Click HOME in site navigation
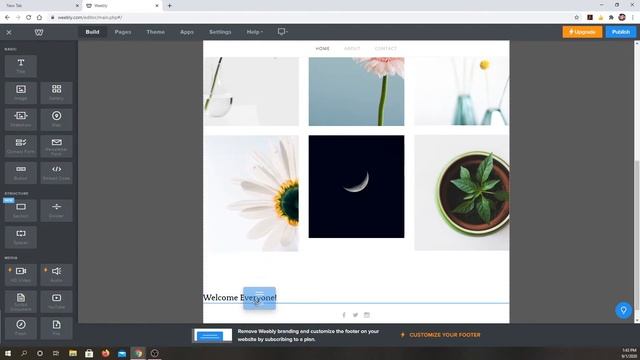Screen dimensions: 640x360 322,49
